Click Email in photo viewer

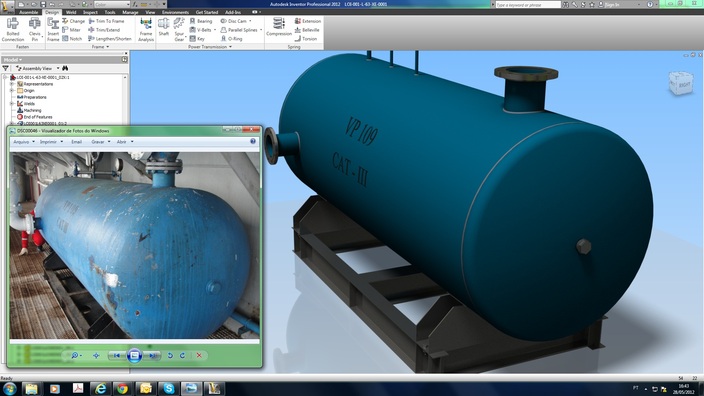(x=76, y=142)
